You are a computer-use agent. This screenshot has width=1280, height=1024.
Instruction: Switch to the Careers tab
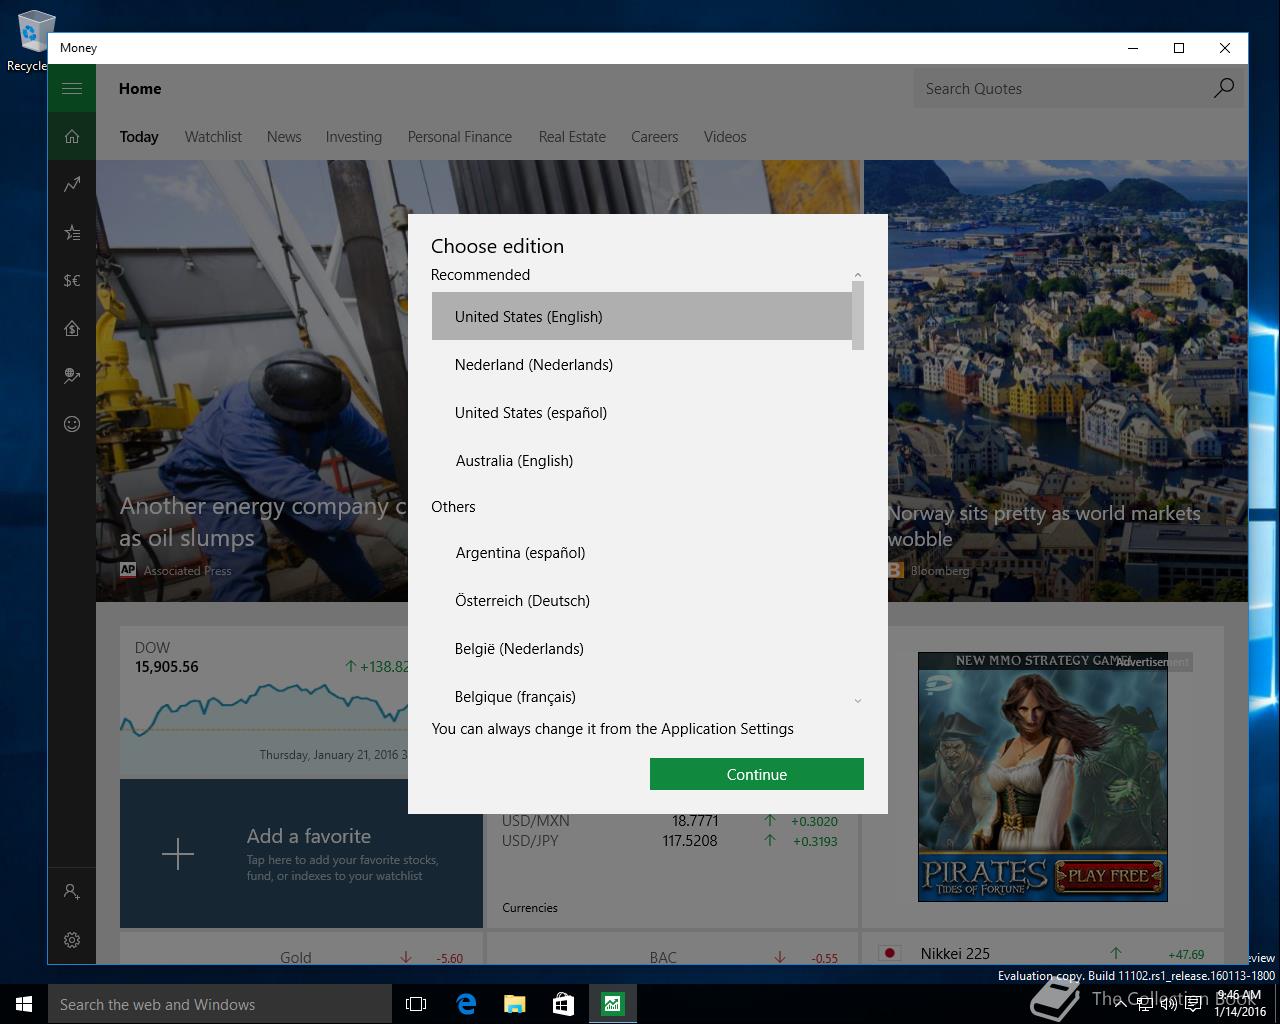(x=655, y=137)
